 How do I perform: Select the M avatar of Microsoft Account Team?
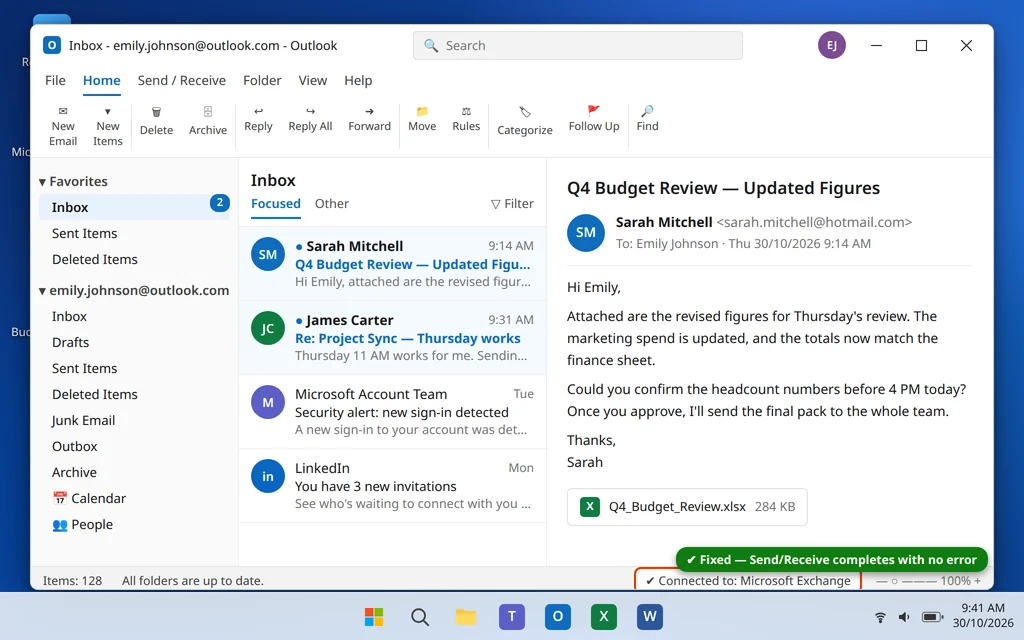[x=268, y=402]
